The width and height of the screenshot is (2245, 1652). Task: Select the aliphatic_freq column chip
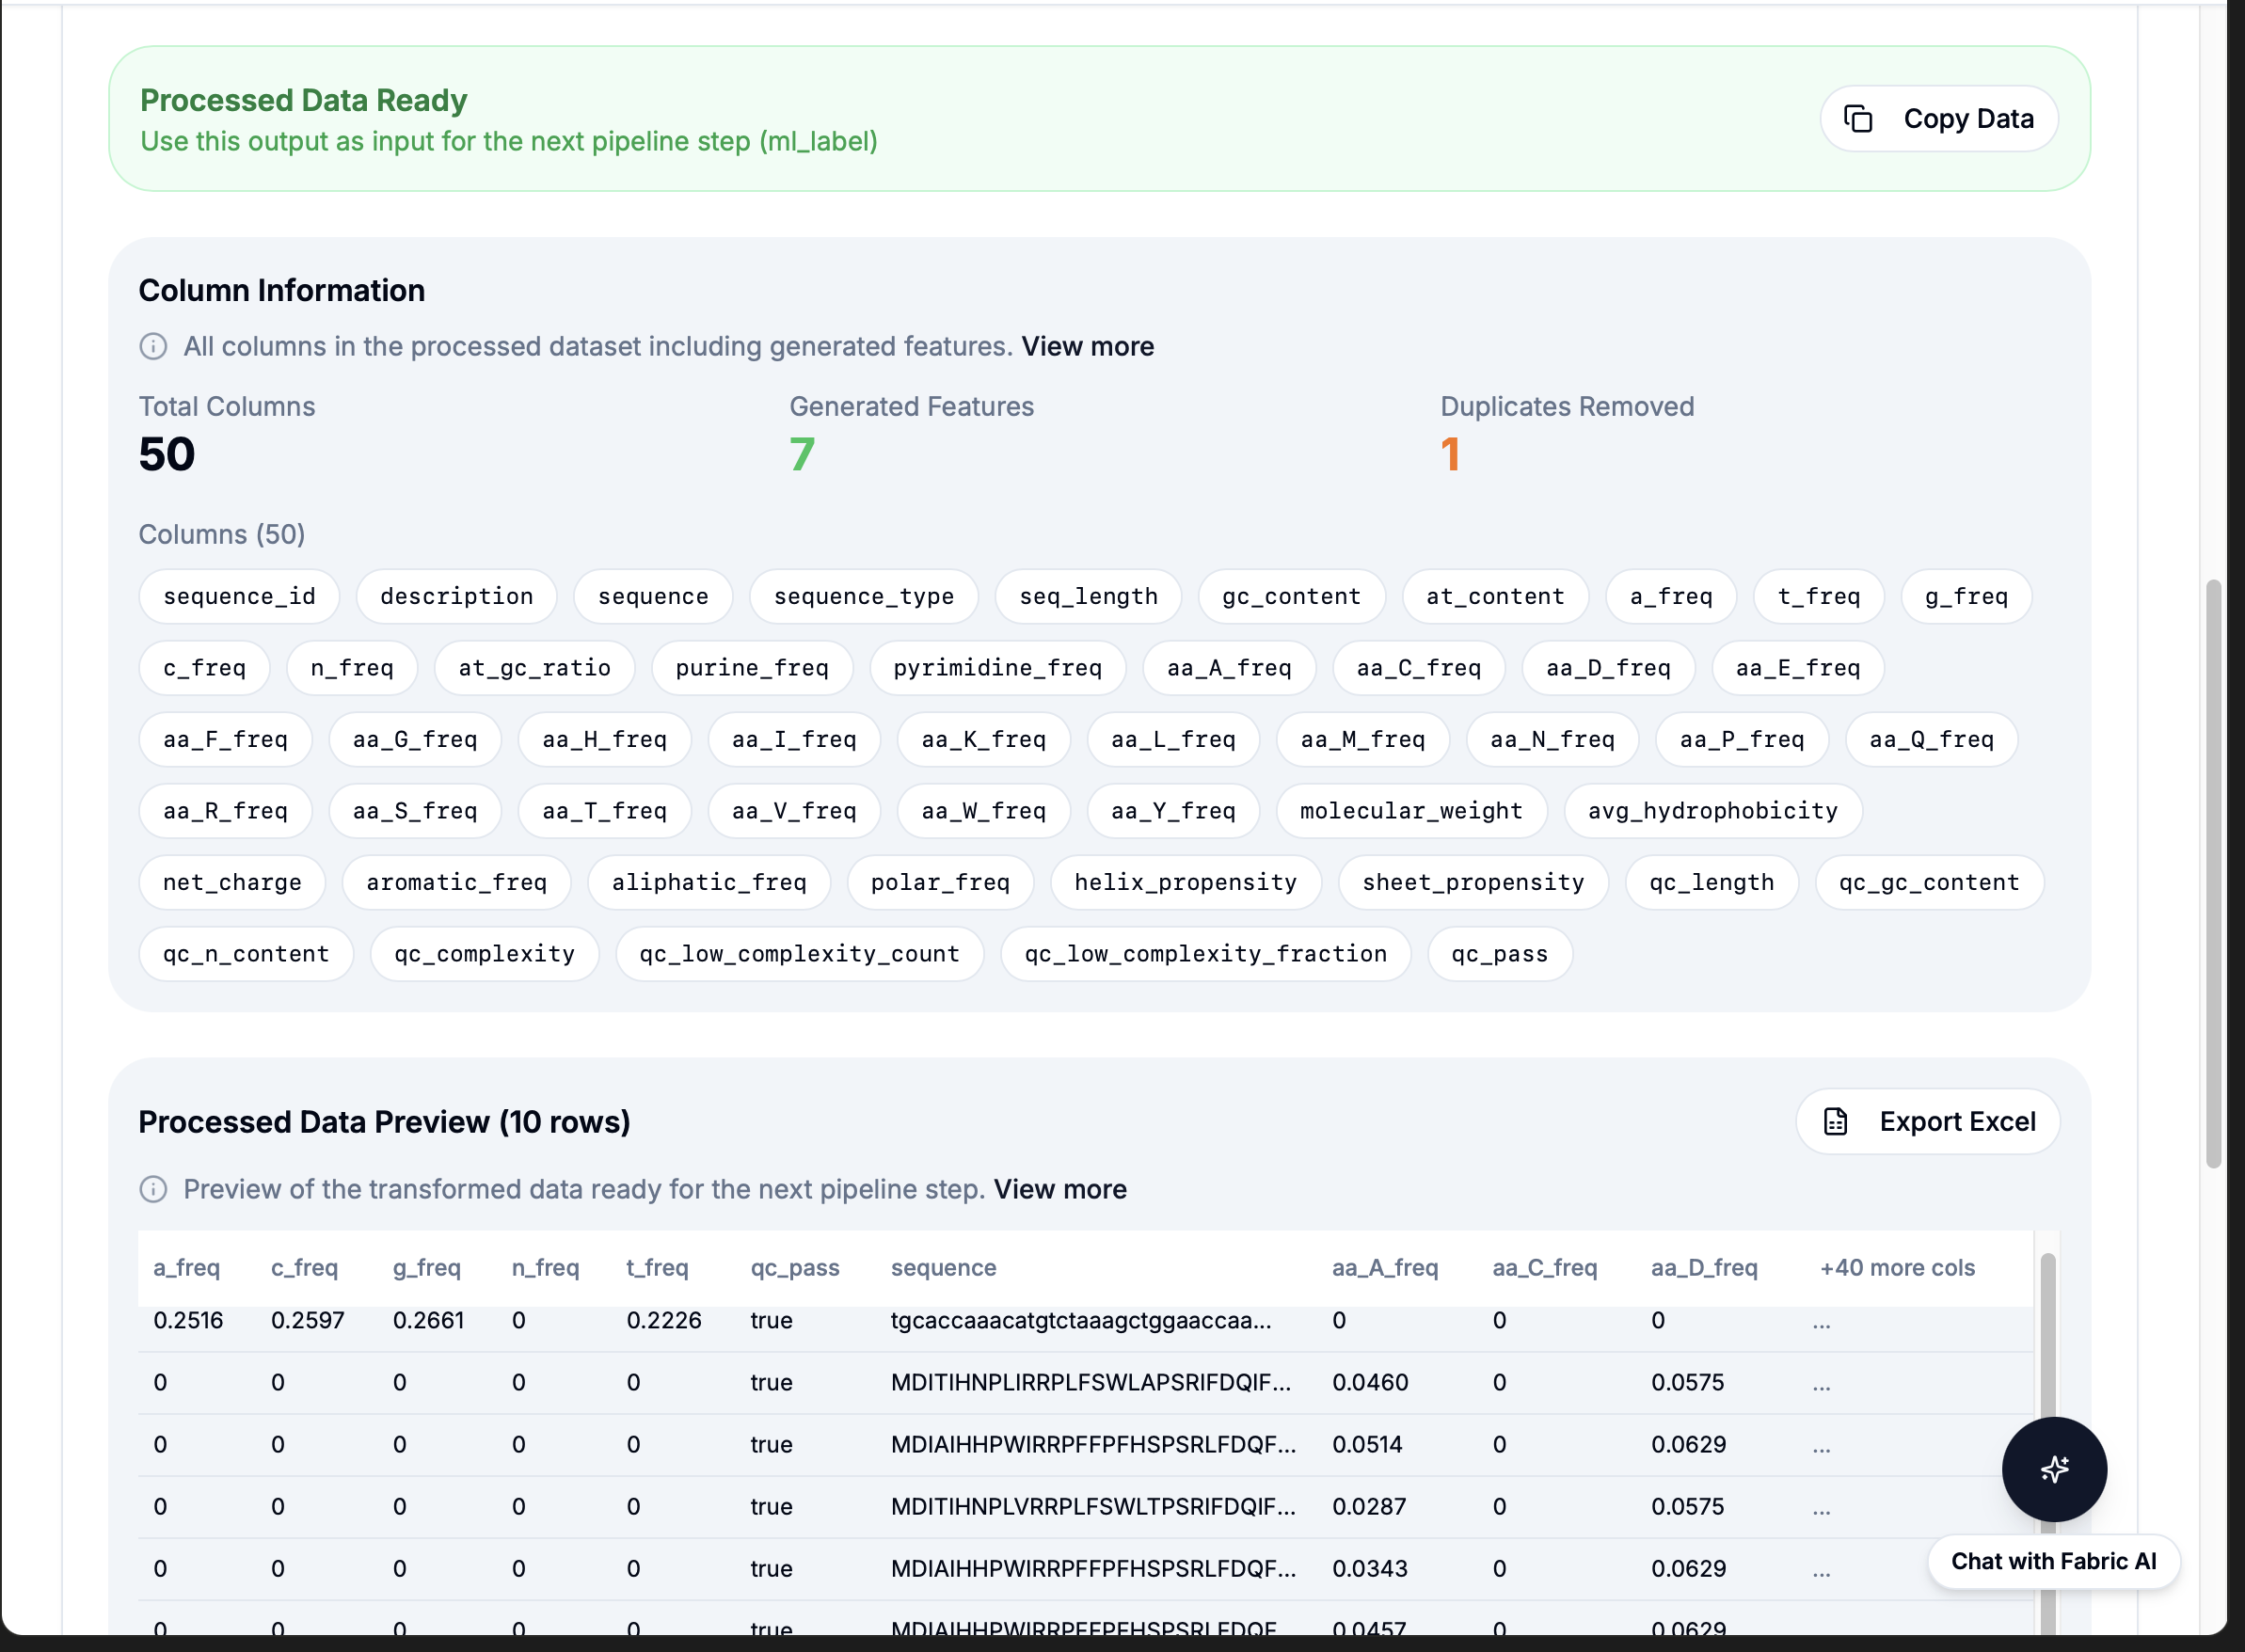click(x=708, y=882)
